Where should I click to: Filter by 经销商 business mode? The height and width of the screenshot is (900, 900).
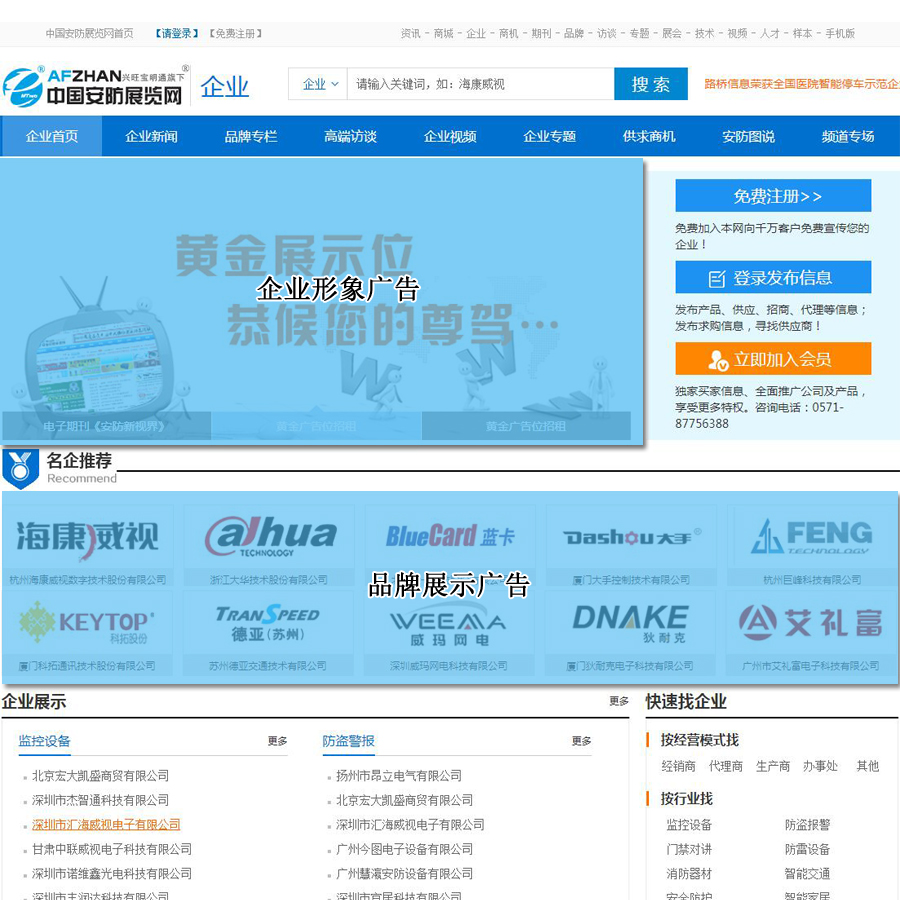coord(678,766)
